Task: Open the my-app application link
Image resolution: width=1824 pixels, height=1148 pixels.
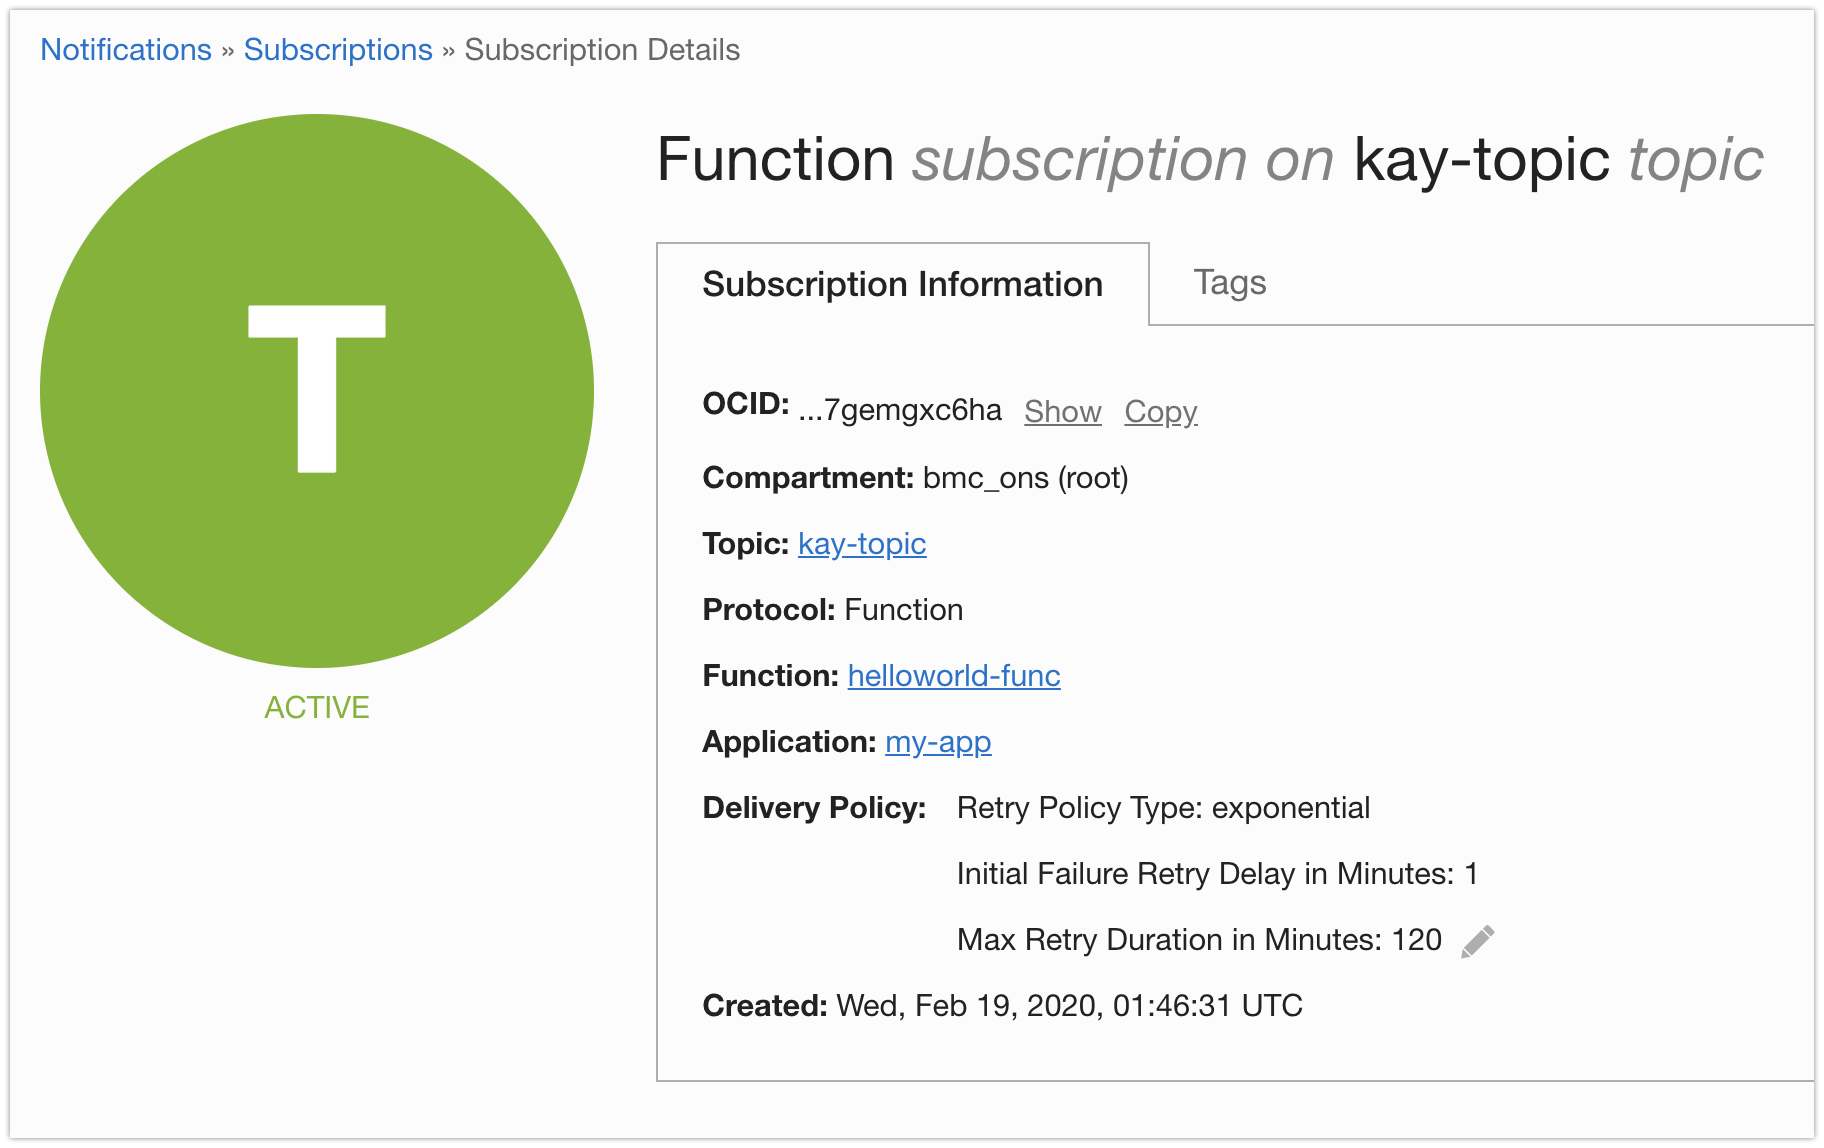Action: [938, 742]
